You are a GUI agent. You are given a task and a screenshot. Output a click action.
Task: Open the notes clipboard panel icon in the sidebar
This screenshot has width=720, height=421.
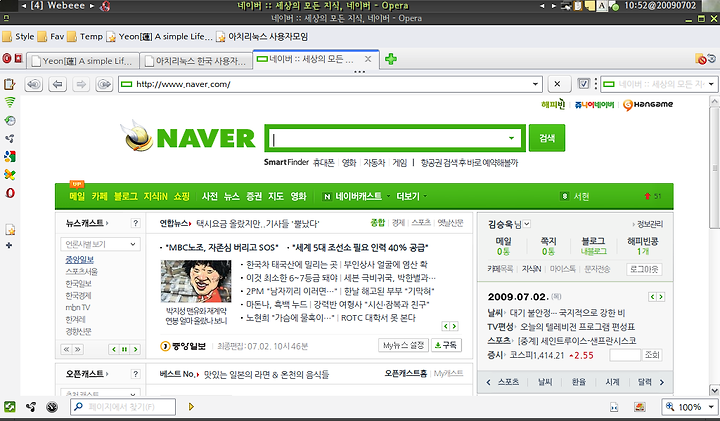point(10,84)
